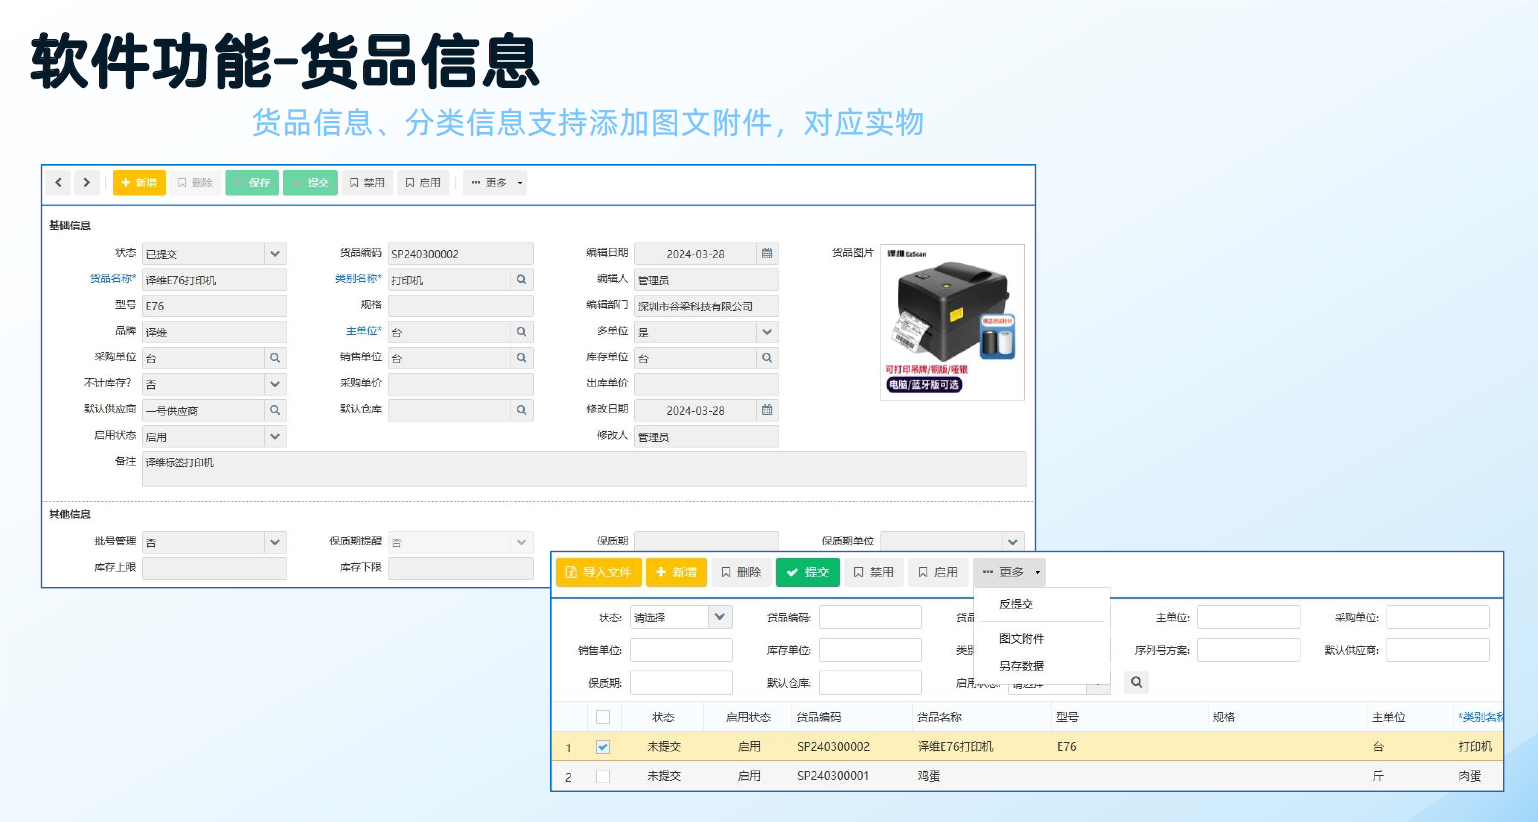Screen dimensions: 1538x822
Task: Search 默认仓库 with the magnifier icon
Action: [522, 410]
